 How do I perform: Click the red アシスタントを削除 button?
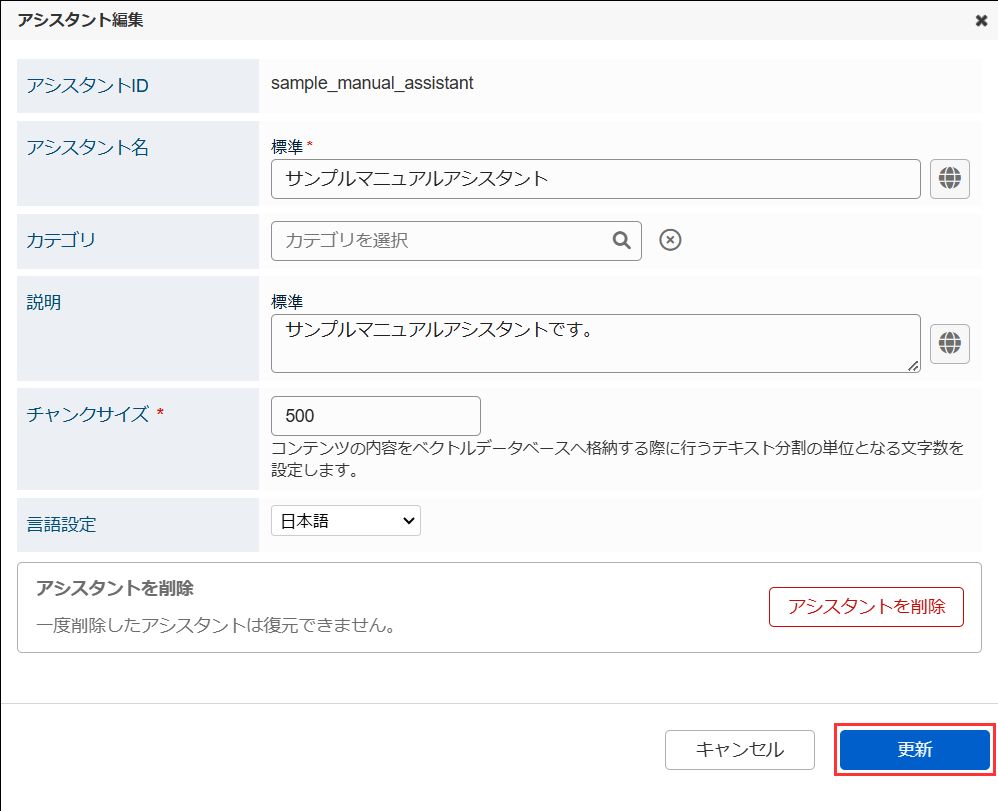pyautogui.click(x=866, y=606)
